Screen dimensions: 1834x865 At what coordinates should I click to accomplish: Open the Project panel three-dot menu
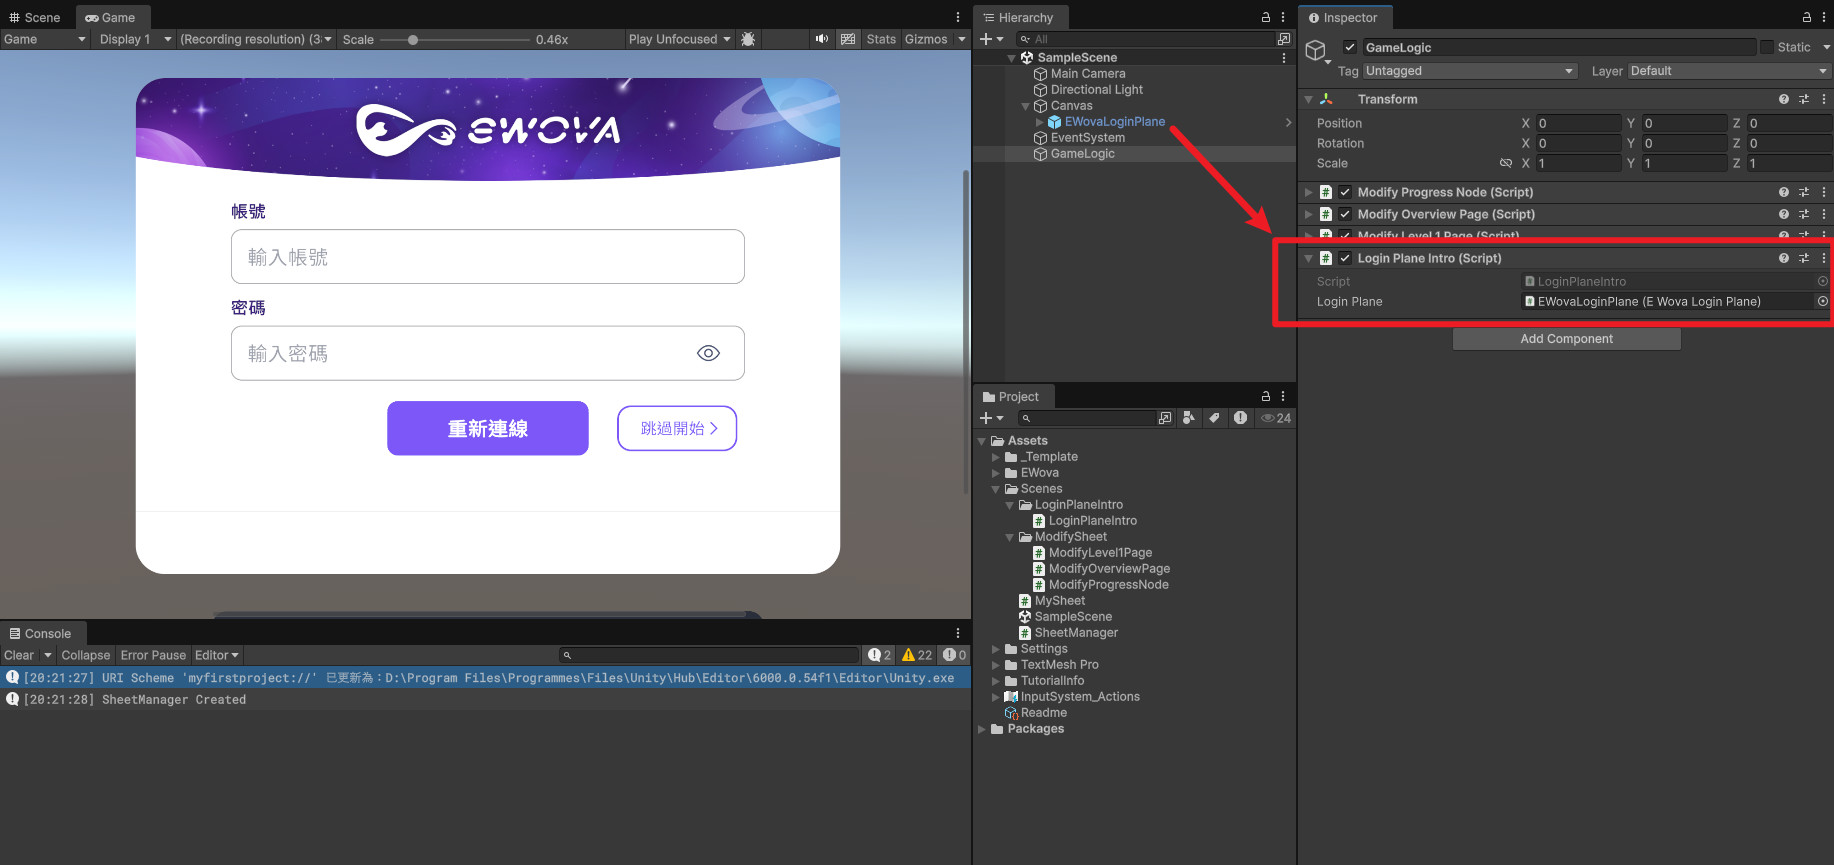(1283, 396)
